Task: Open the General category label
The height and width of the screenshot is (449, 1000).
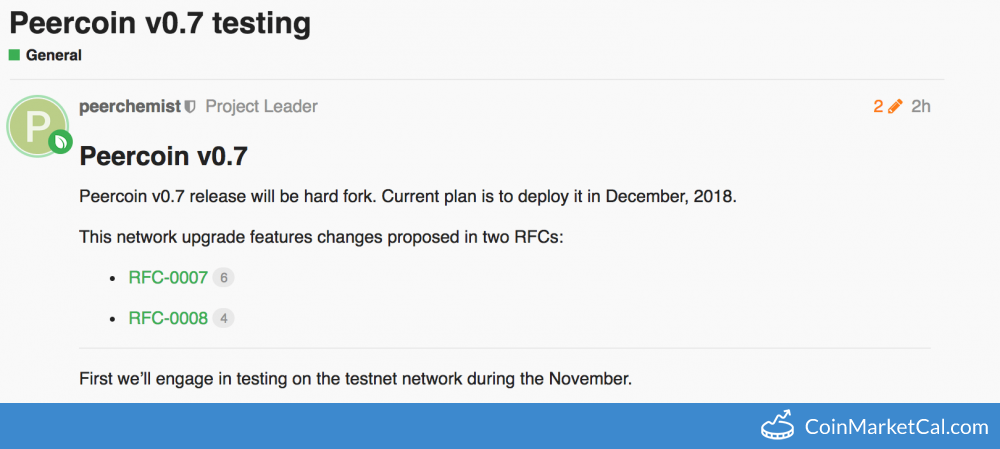Action: tap(54, 55)
